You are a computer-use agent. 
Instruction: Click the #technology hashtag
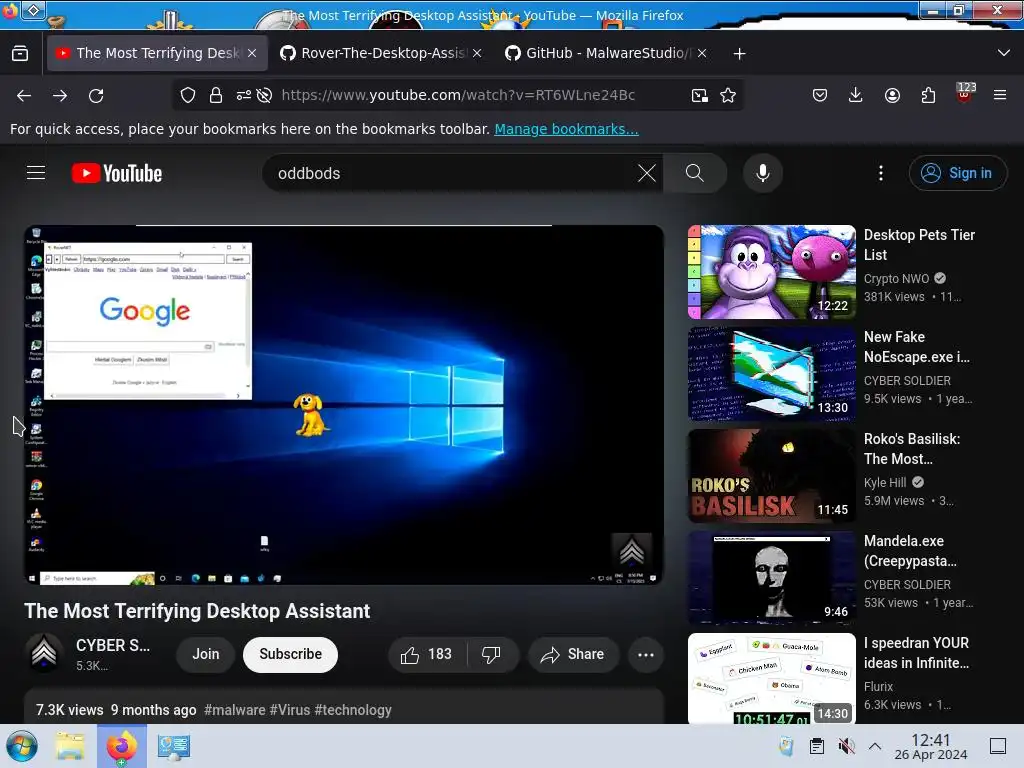[353, 710]
